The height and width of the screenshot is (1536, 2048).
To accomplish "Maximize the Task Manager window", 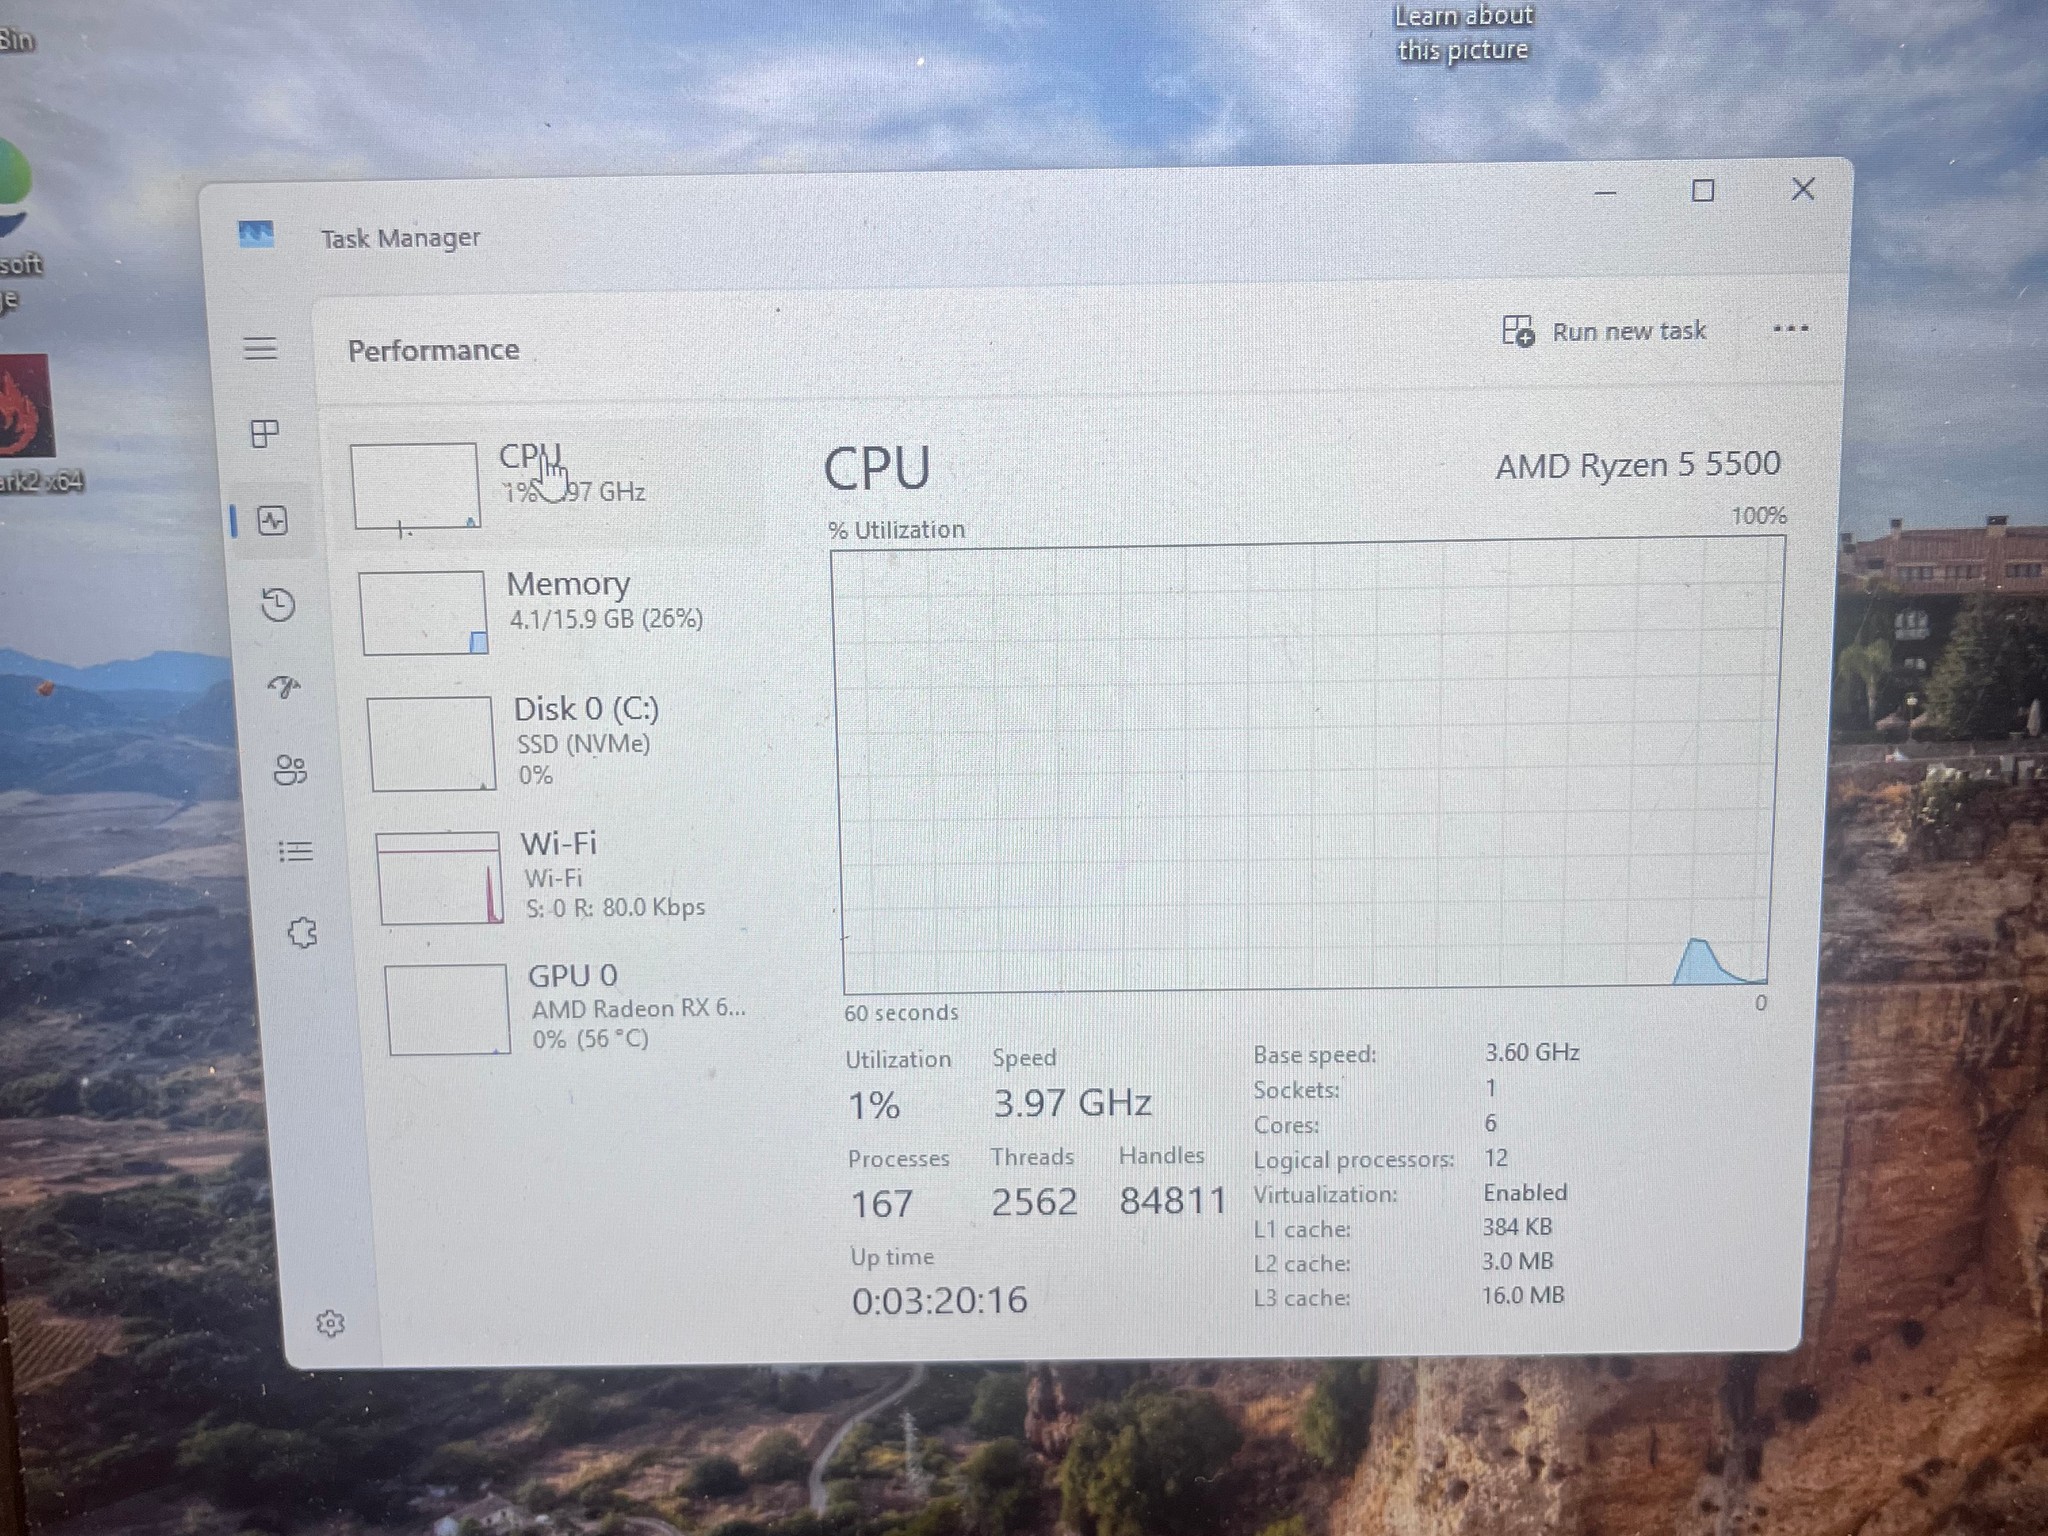I will [x=1703, y=190].
